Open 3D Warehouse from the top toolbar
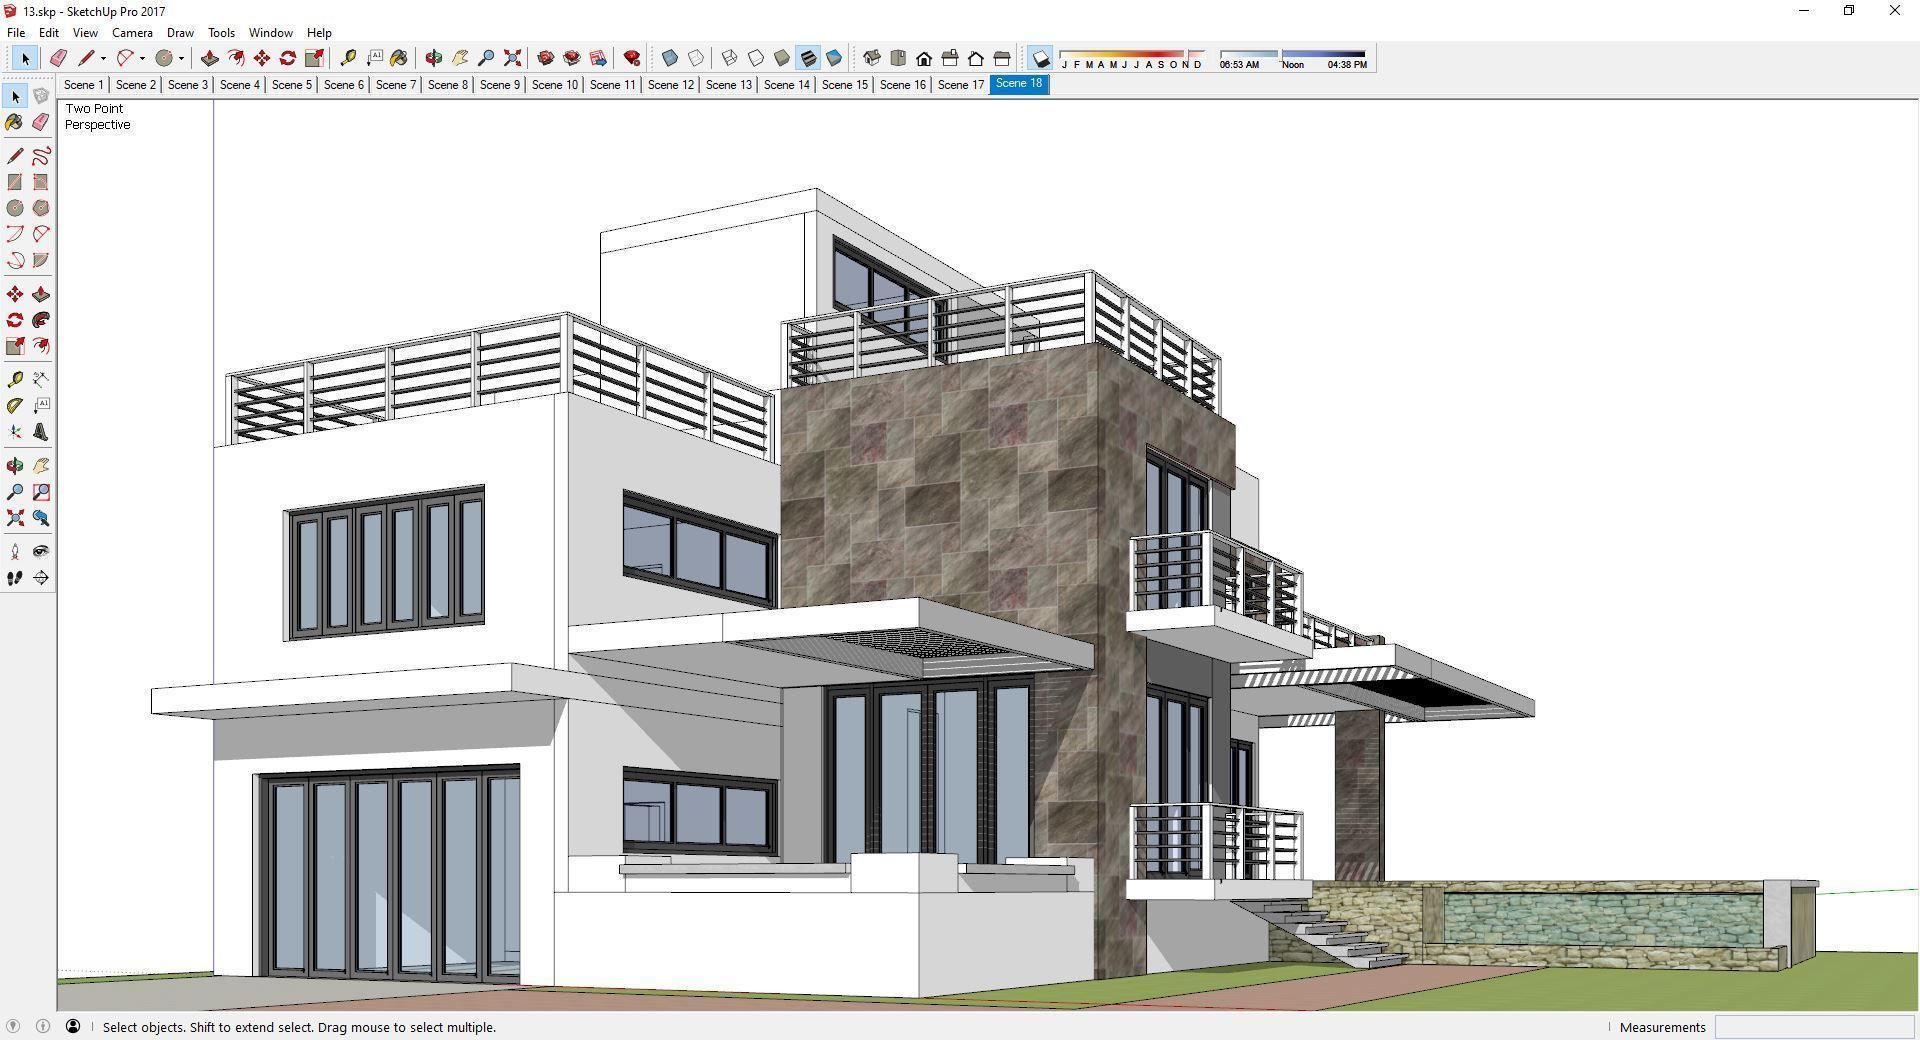 [546, 58]
